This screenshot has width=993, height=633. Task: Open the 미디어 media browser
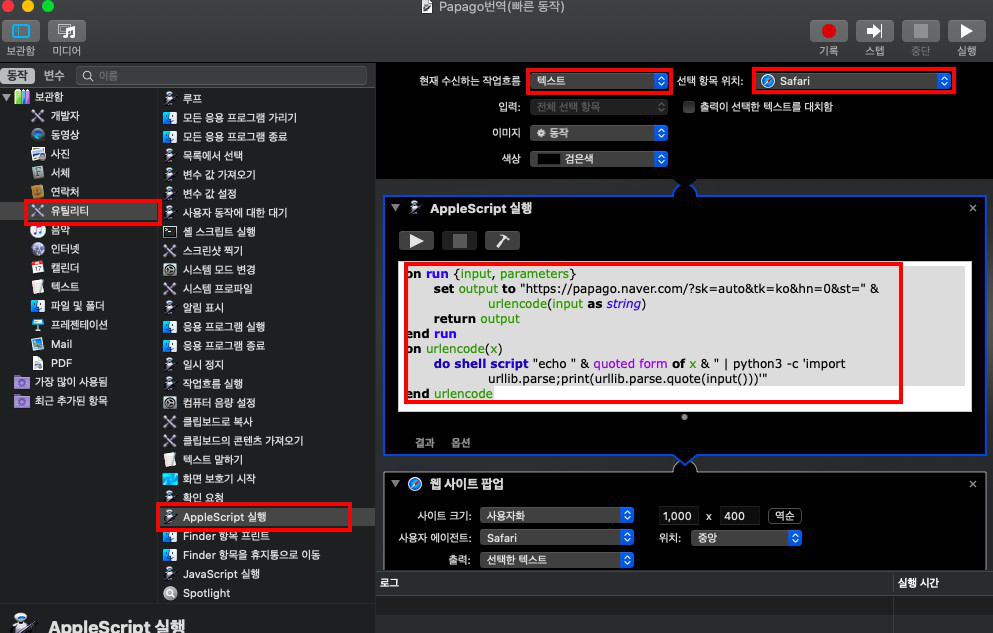click(x=66, y=31)
